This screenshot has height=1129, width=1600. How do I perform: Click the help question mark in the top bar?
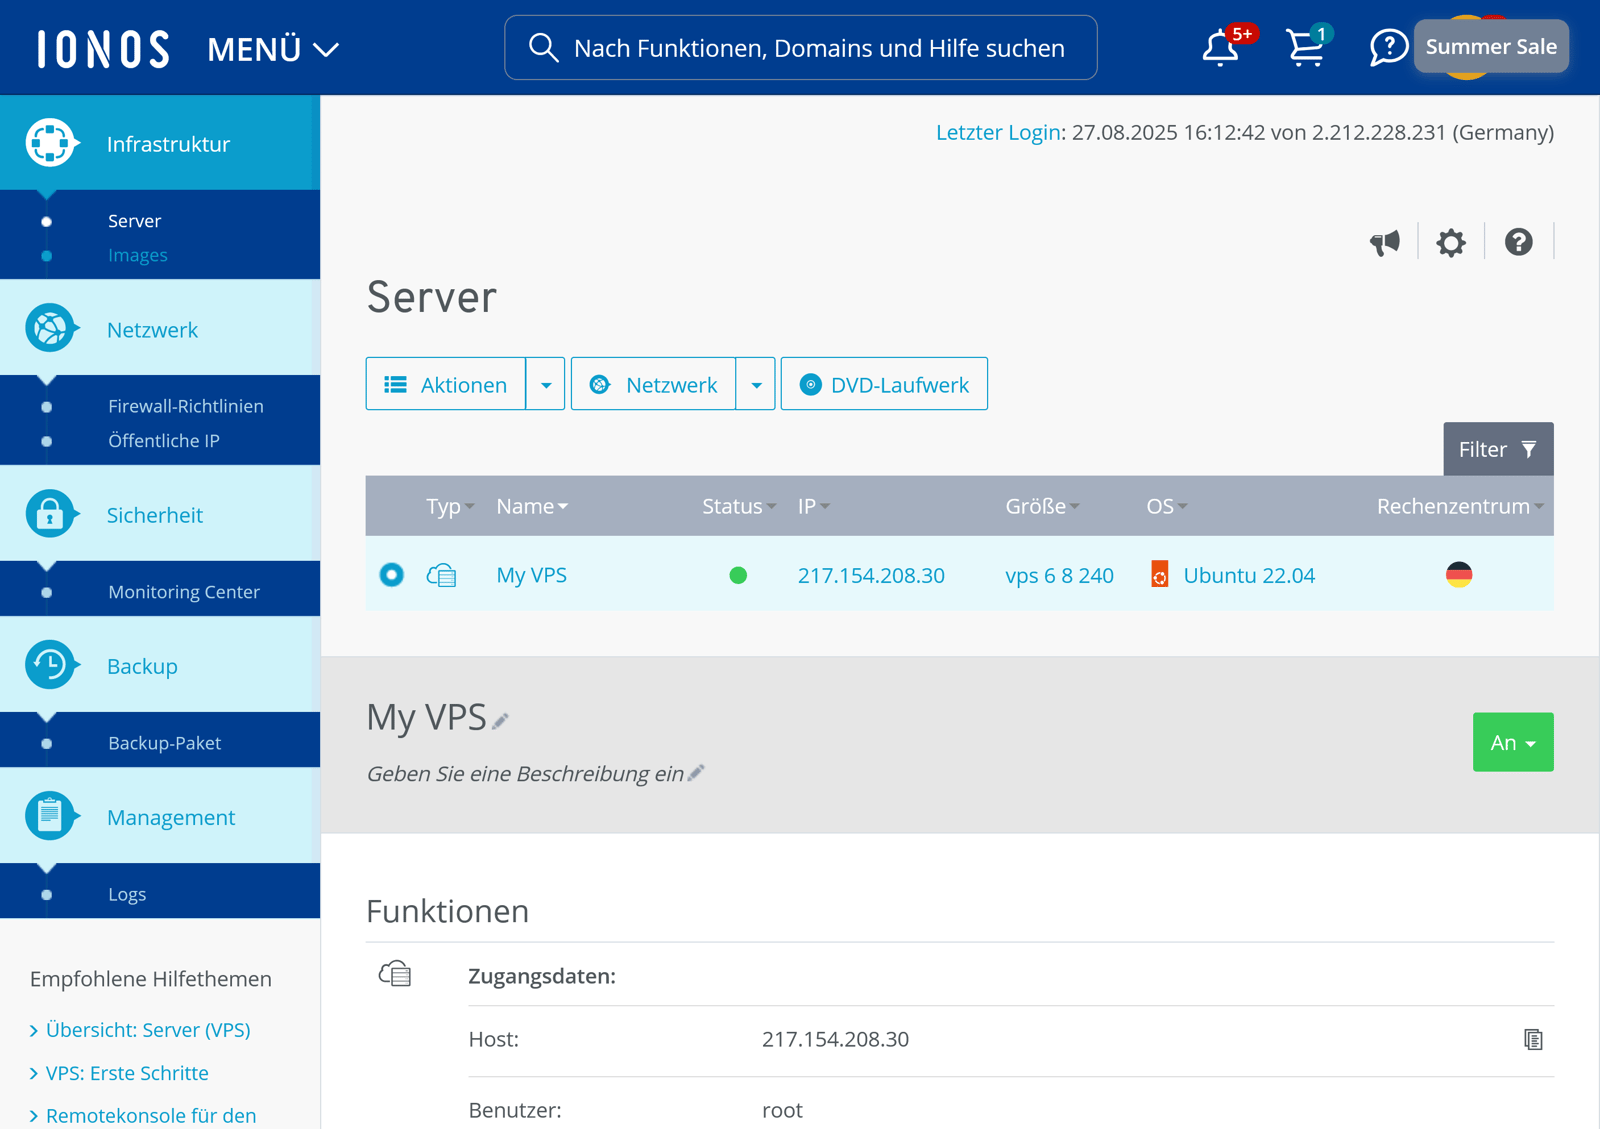pyautogui.click(x=1388, y=46)
